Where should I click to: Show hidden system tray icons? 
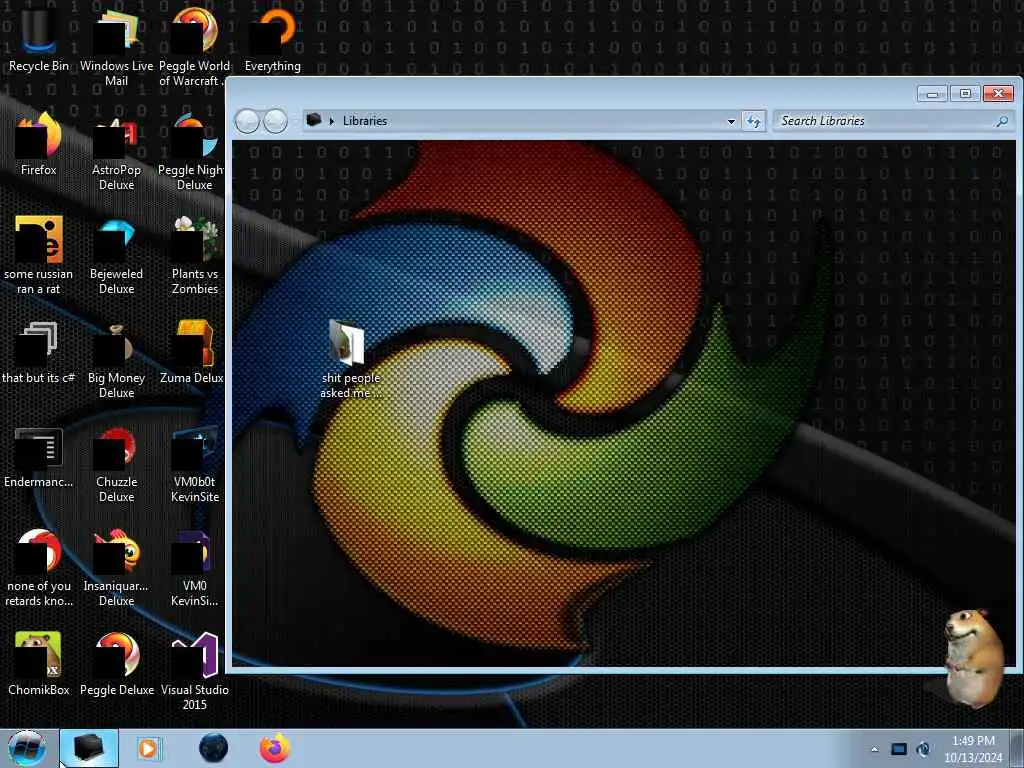874,749
